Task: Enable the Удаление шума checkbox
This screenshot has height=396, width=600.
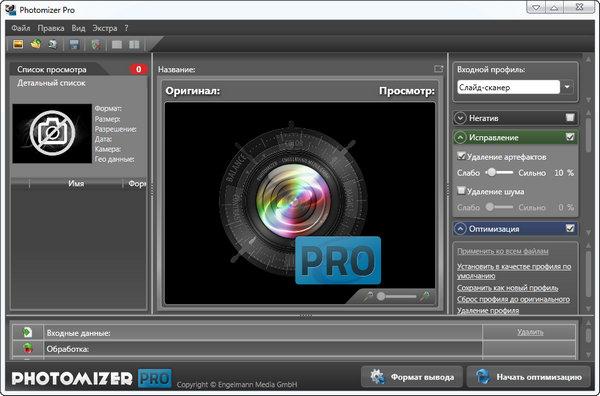Action: [x=461, y=191]
